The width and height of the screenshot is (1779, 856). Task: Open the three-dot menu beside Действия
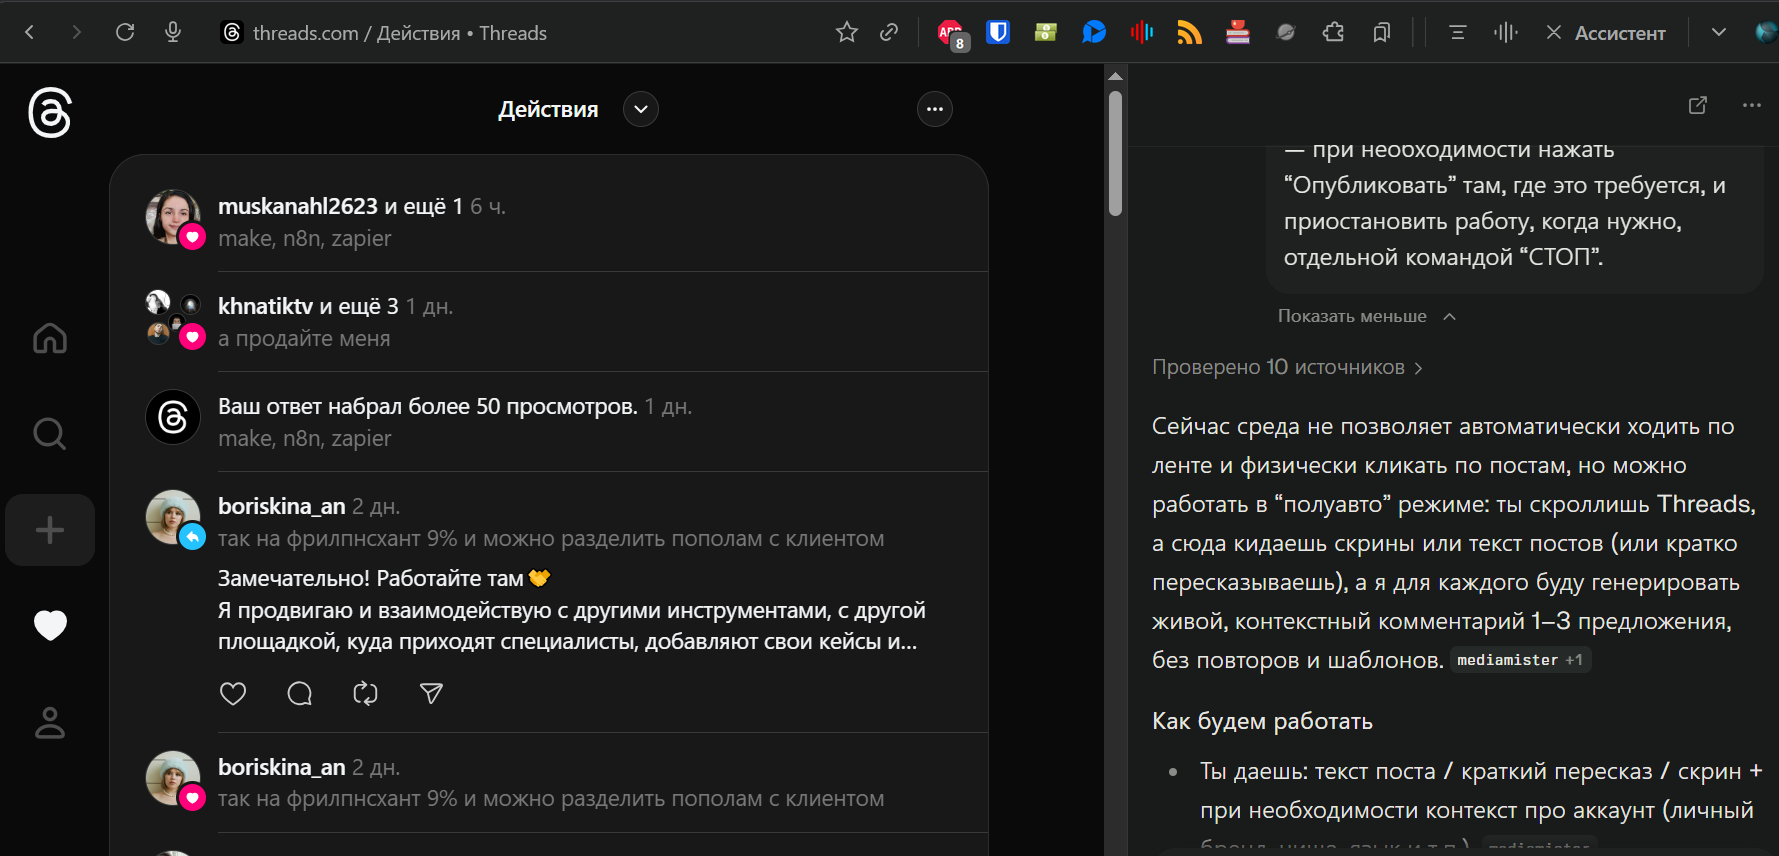point(935,109)
